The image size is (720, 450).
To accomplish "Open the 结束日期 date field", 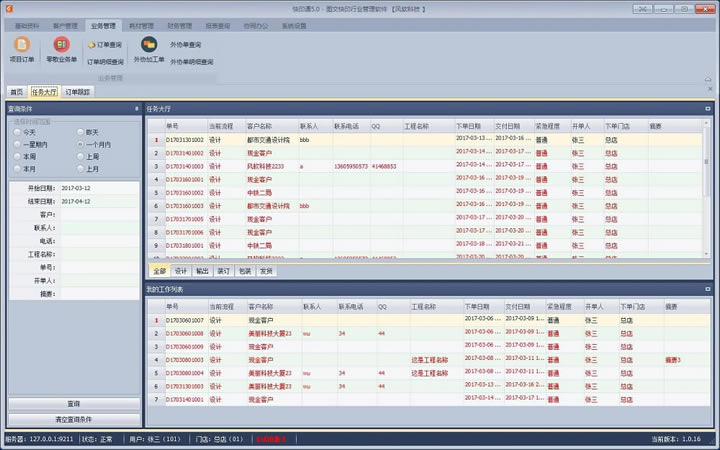I will 99,202.
